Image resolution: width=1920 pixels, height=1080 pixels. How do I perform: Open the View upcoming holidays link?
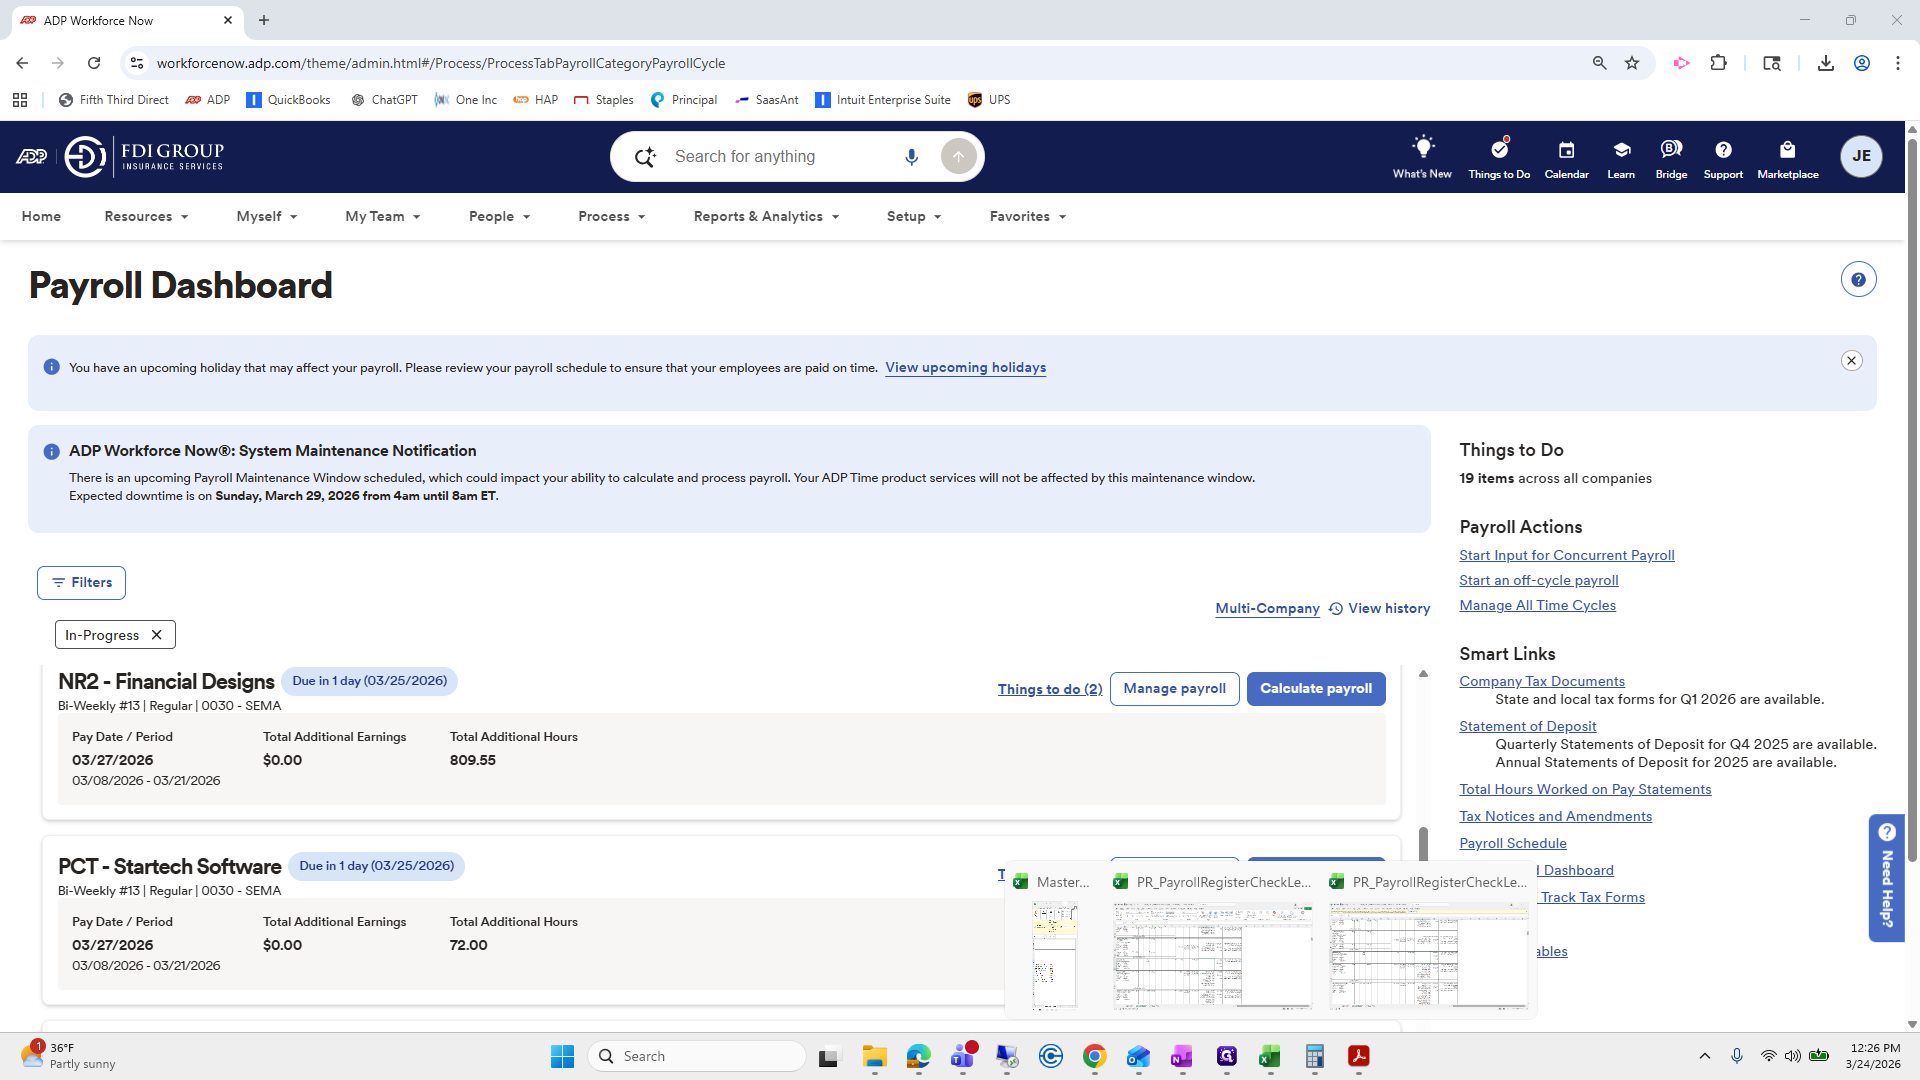(x=965, y=368)
